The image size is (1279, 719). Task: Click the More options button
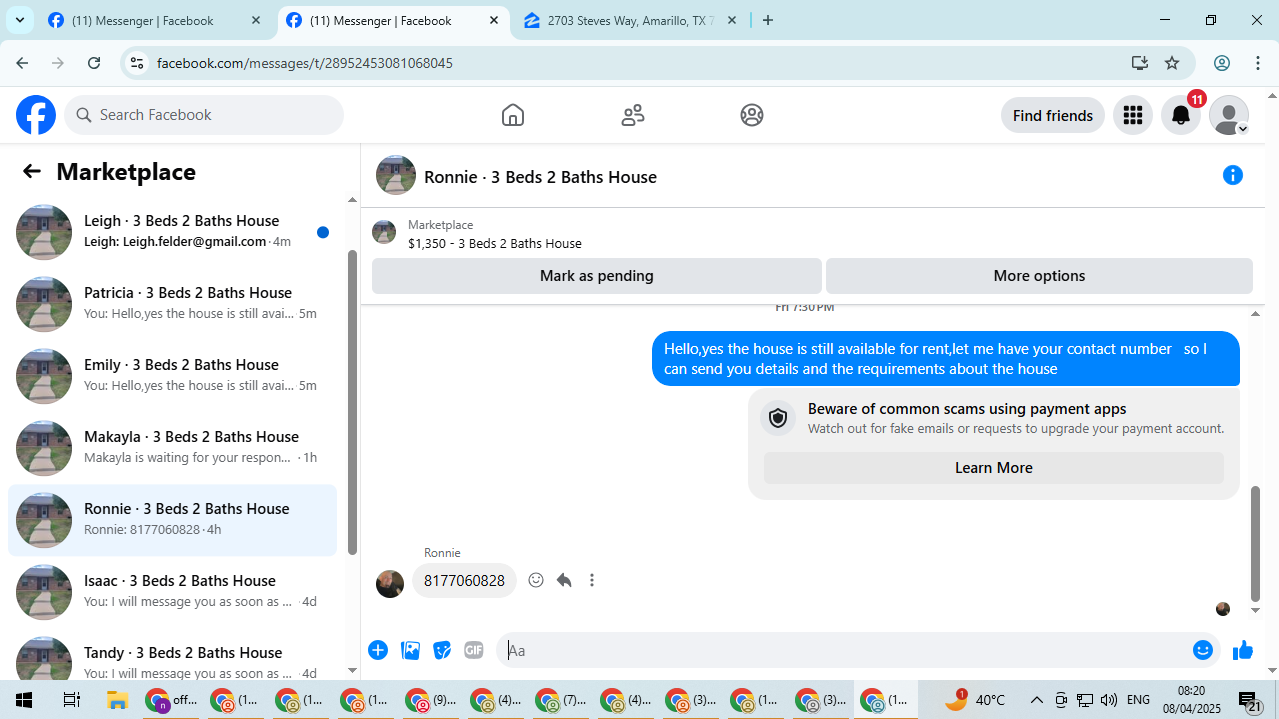pyautogui.click(x=1039, y=276)
